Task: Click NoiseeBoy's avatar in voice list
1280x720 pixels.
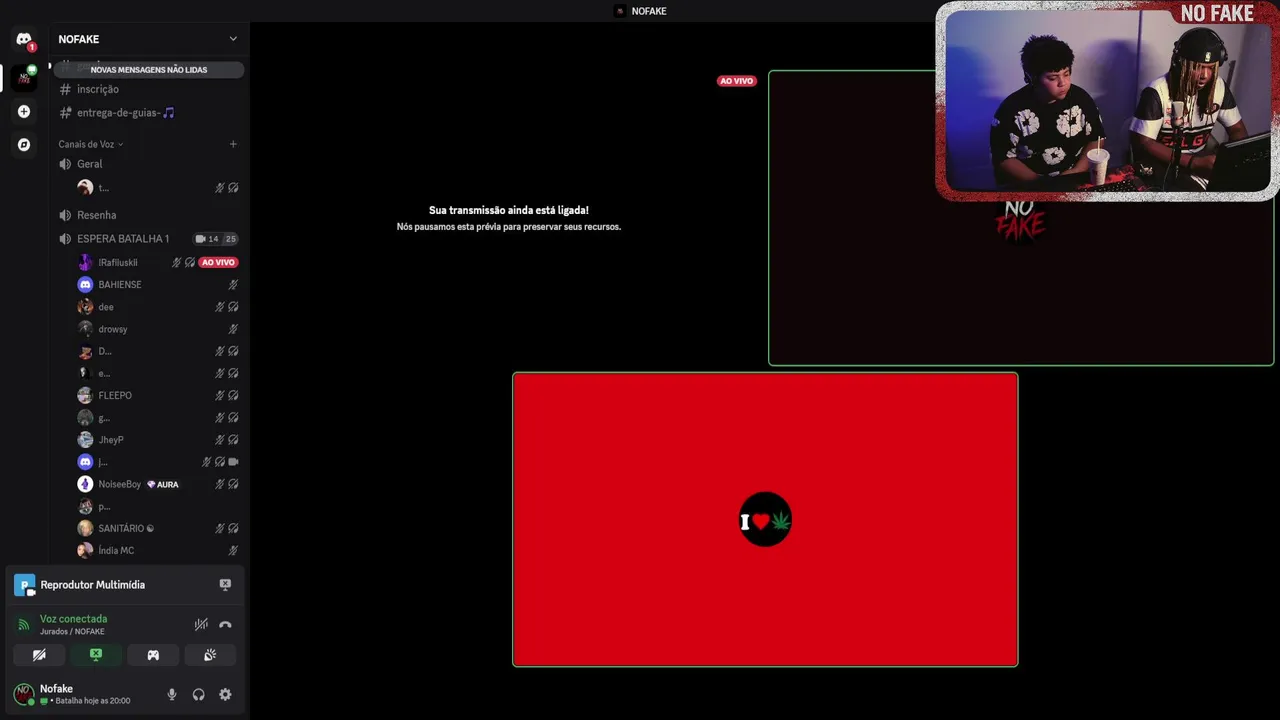Action: (85, 484)
